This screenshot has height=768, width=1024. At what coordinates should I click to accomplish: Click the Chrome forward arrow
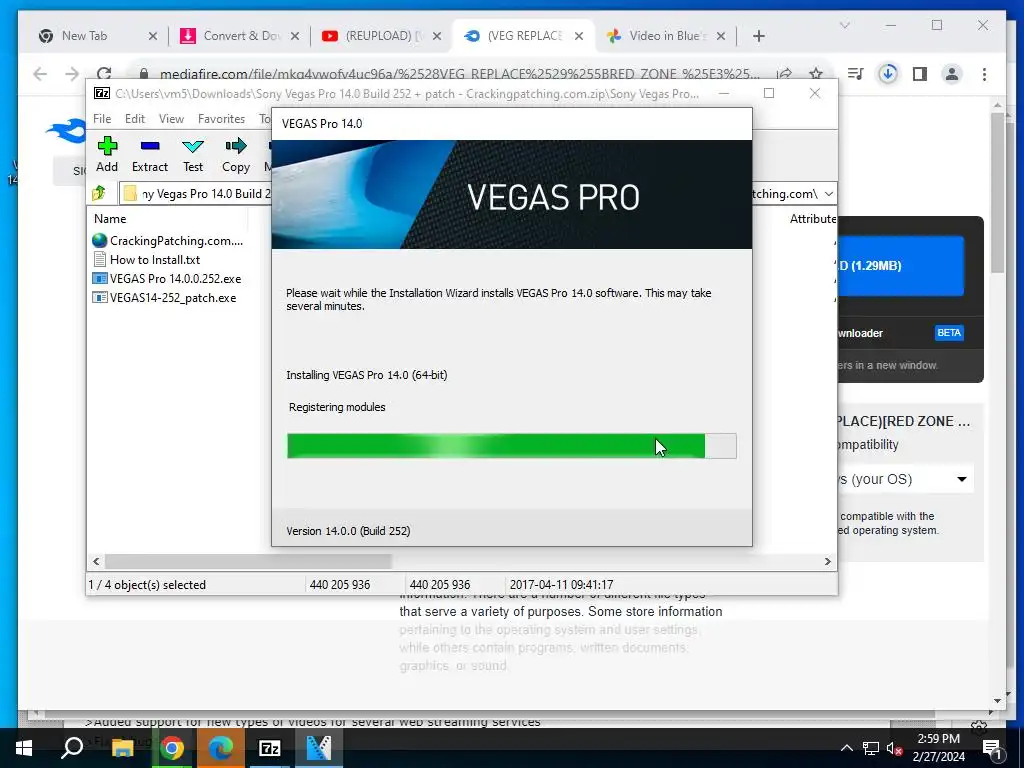click(x=72, y=74)
